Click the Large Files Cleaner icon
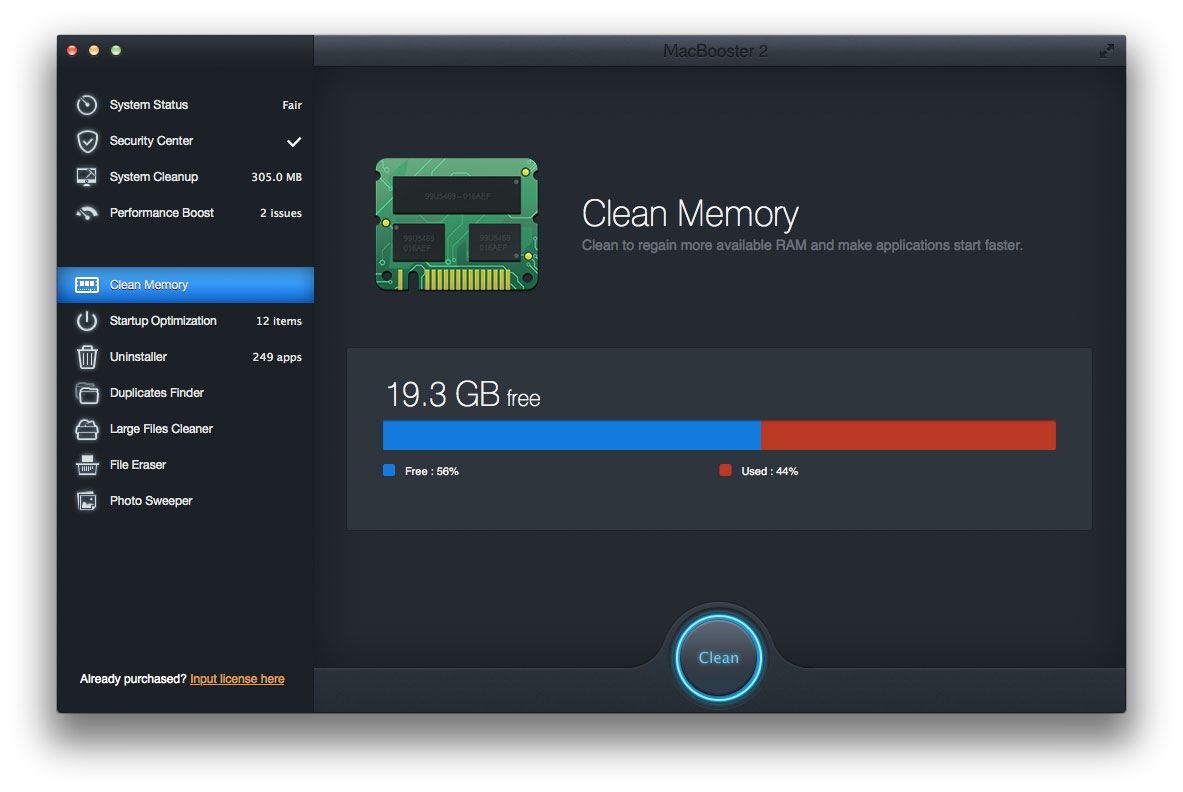The width and height of the screenshot is (1183, 792). click(x=87, y=429)
